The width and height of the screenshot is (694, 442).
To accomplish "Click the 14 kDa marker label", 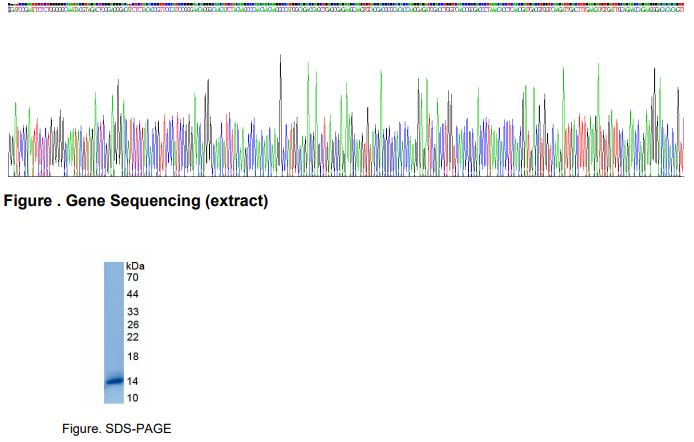I will [132, 381].
